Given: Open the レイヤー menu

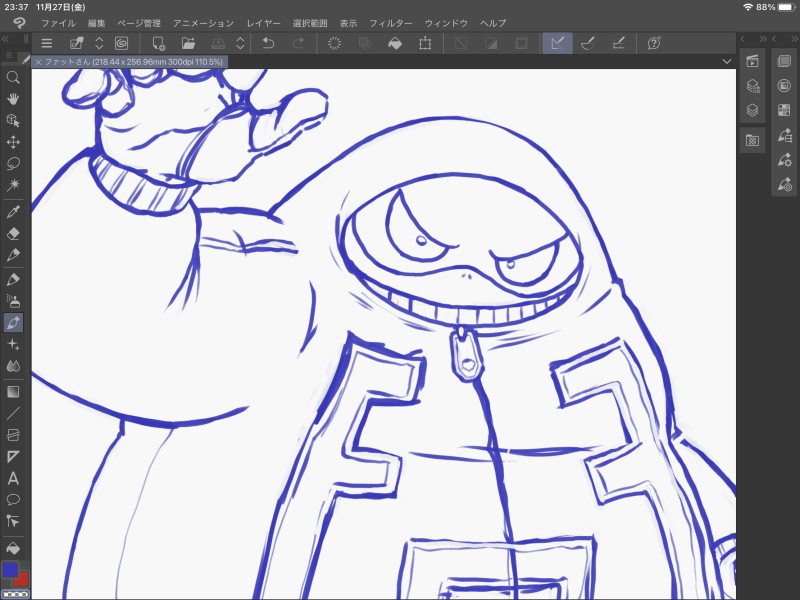Looking at the screenshot, I should coord(264,22).
